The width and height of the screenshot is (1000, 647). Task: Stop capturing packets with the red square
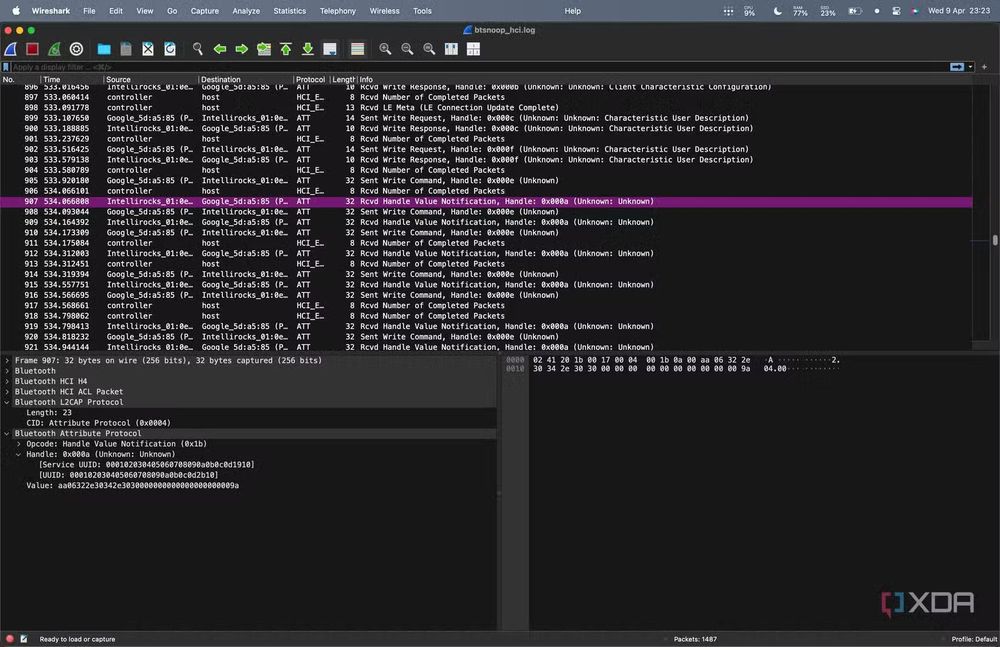33,49
